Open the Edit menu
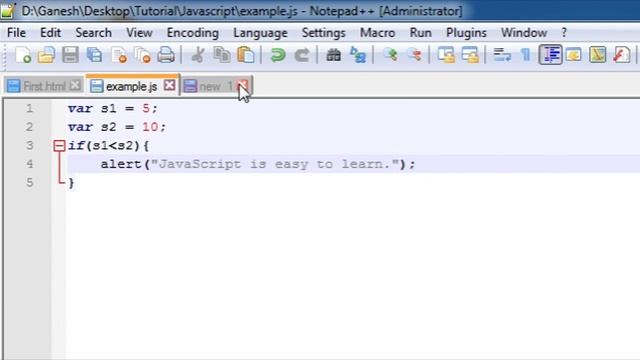This screenshot has width=640, height=360. tap(50, 33)
